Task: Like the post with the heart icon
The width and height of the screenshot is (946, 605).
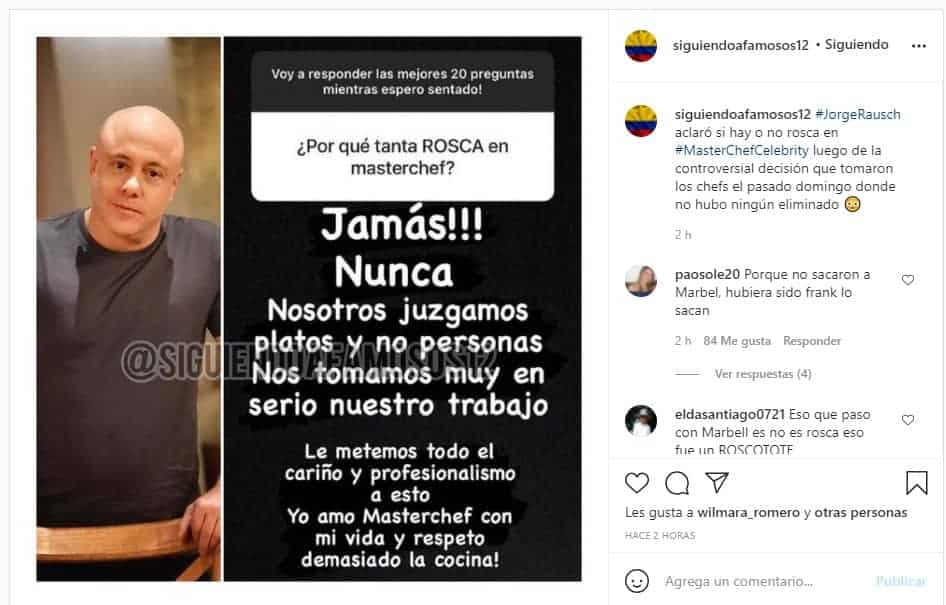Action: [x=636, y=483]
